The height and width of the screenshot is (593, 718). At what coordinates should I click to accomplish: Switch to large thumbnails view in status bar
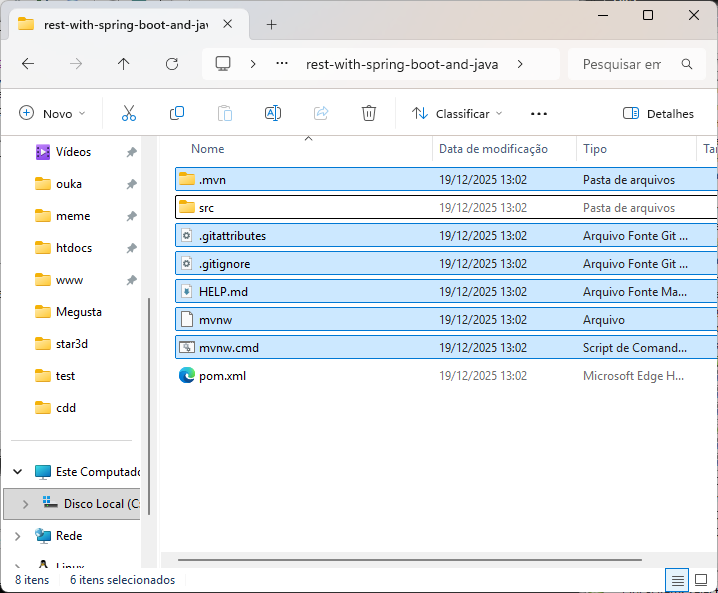(x=701, y=580)
